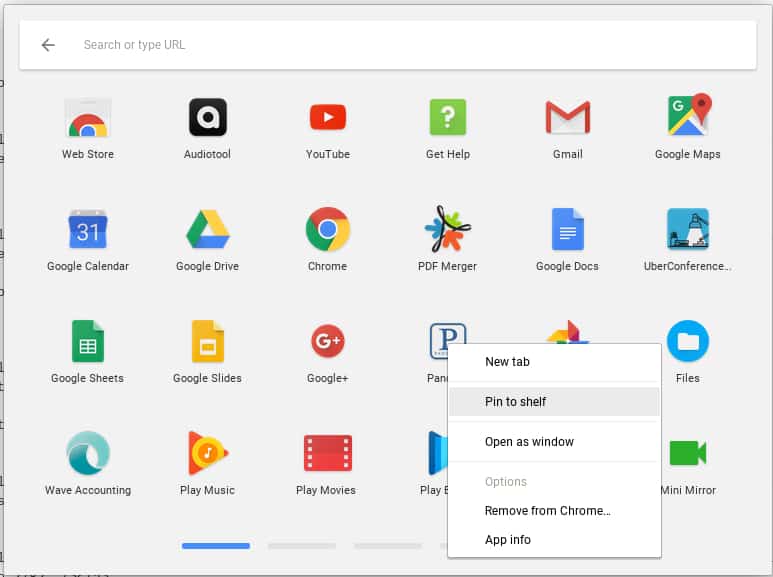Go to the second launcher page indicator
This screenshot has height=577, width=773.
(x=302, y=546)
